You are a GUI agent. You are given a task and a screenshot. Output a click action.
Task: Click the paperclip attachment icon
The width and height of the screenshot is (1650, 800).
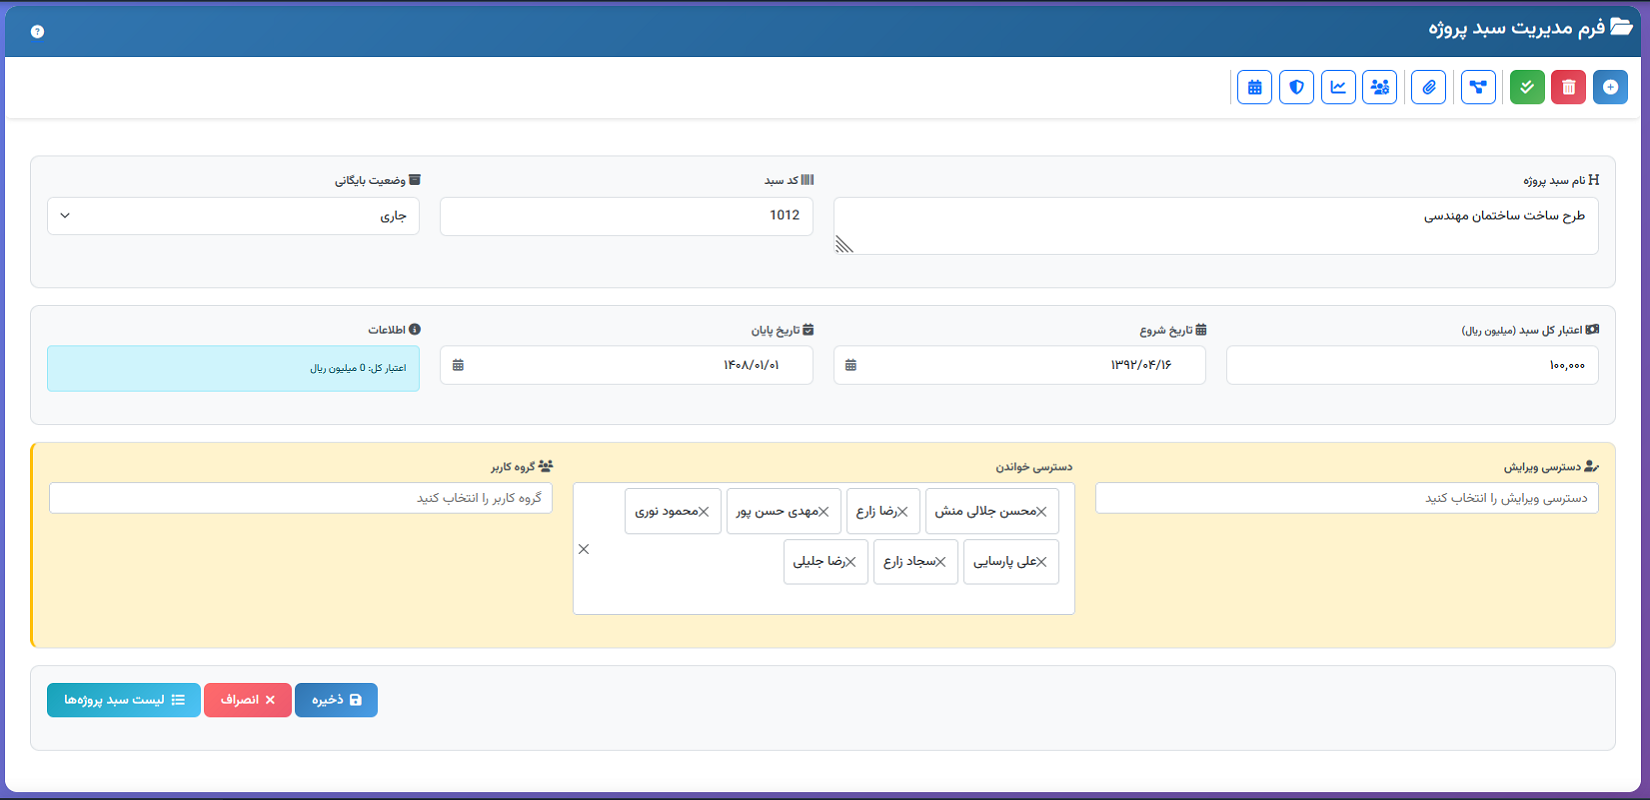point(1429,87)
